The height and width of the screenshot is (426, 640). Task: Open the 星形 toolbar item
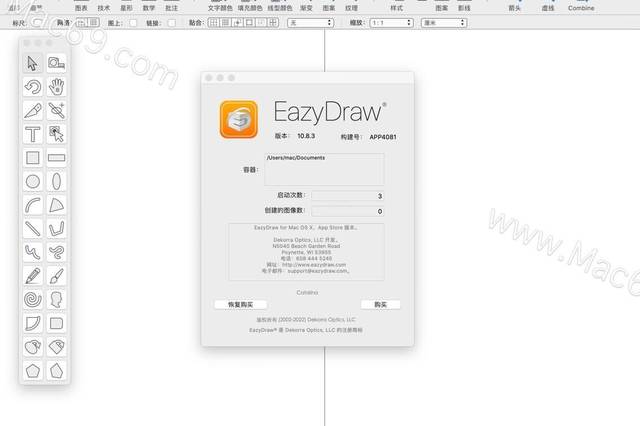pyautogui.click(x=127, y=6)
